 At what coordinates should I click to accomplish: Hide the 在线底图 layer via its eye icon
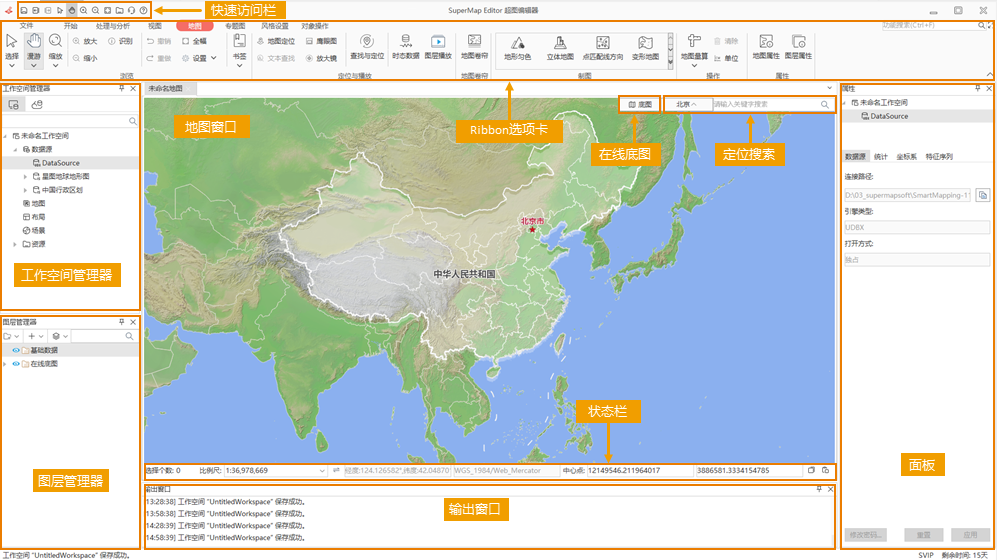tap(16, 364)
